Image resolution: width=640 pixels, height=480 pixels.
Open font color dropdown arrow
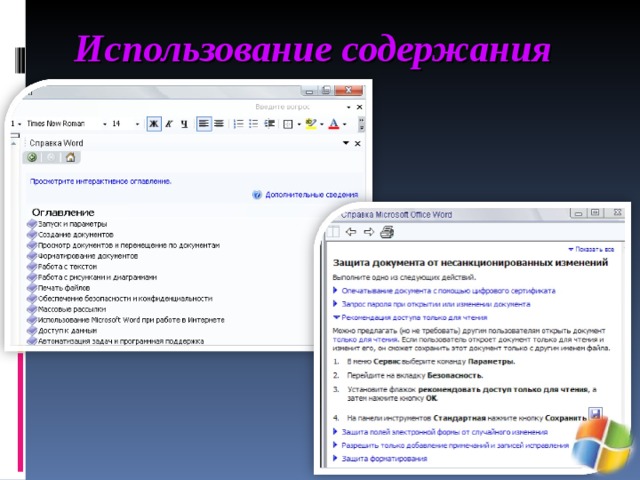click(344, 124)
